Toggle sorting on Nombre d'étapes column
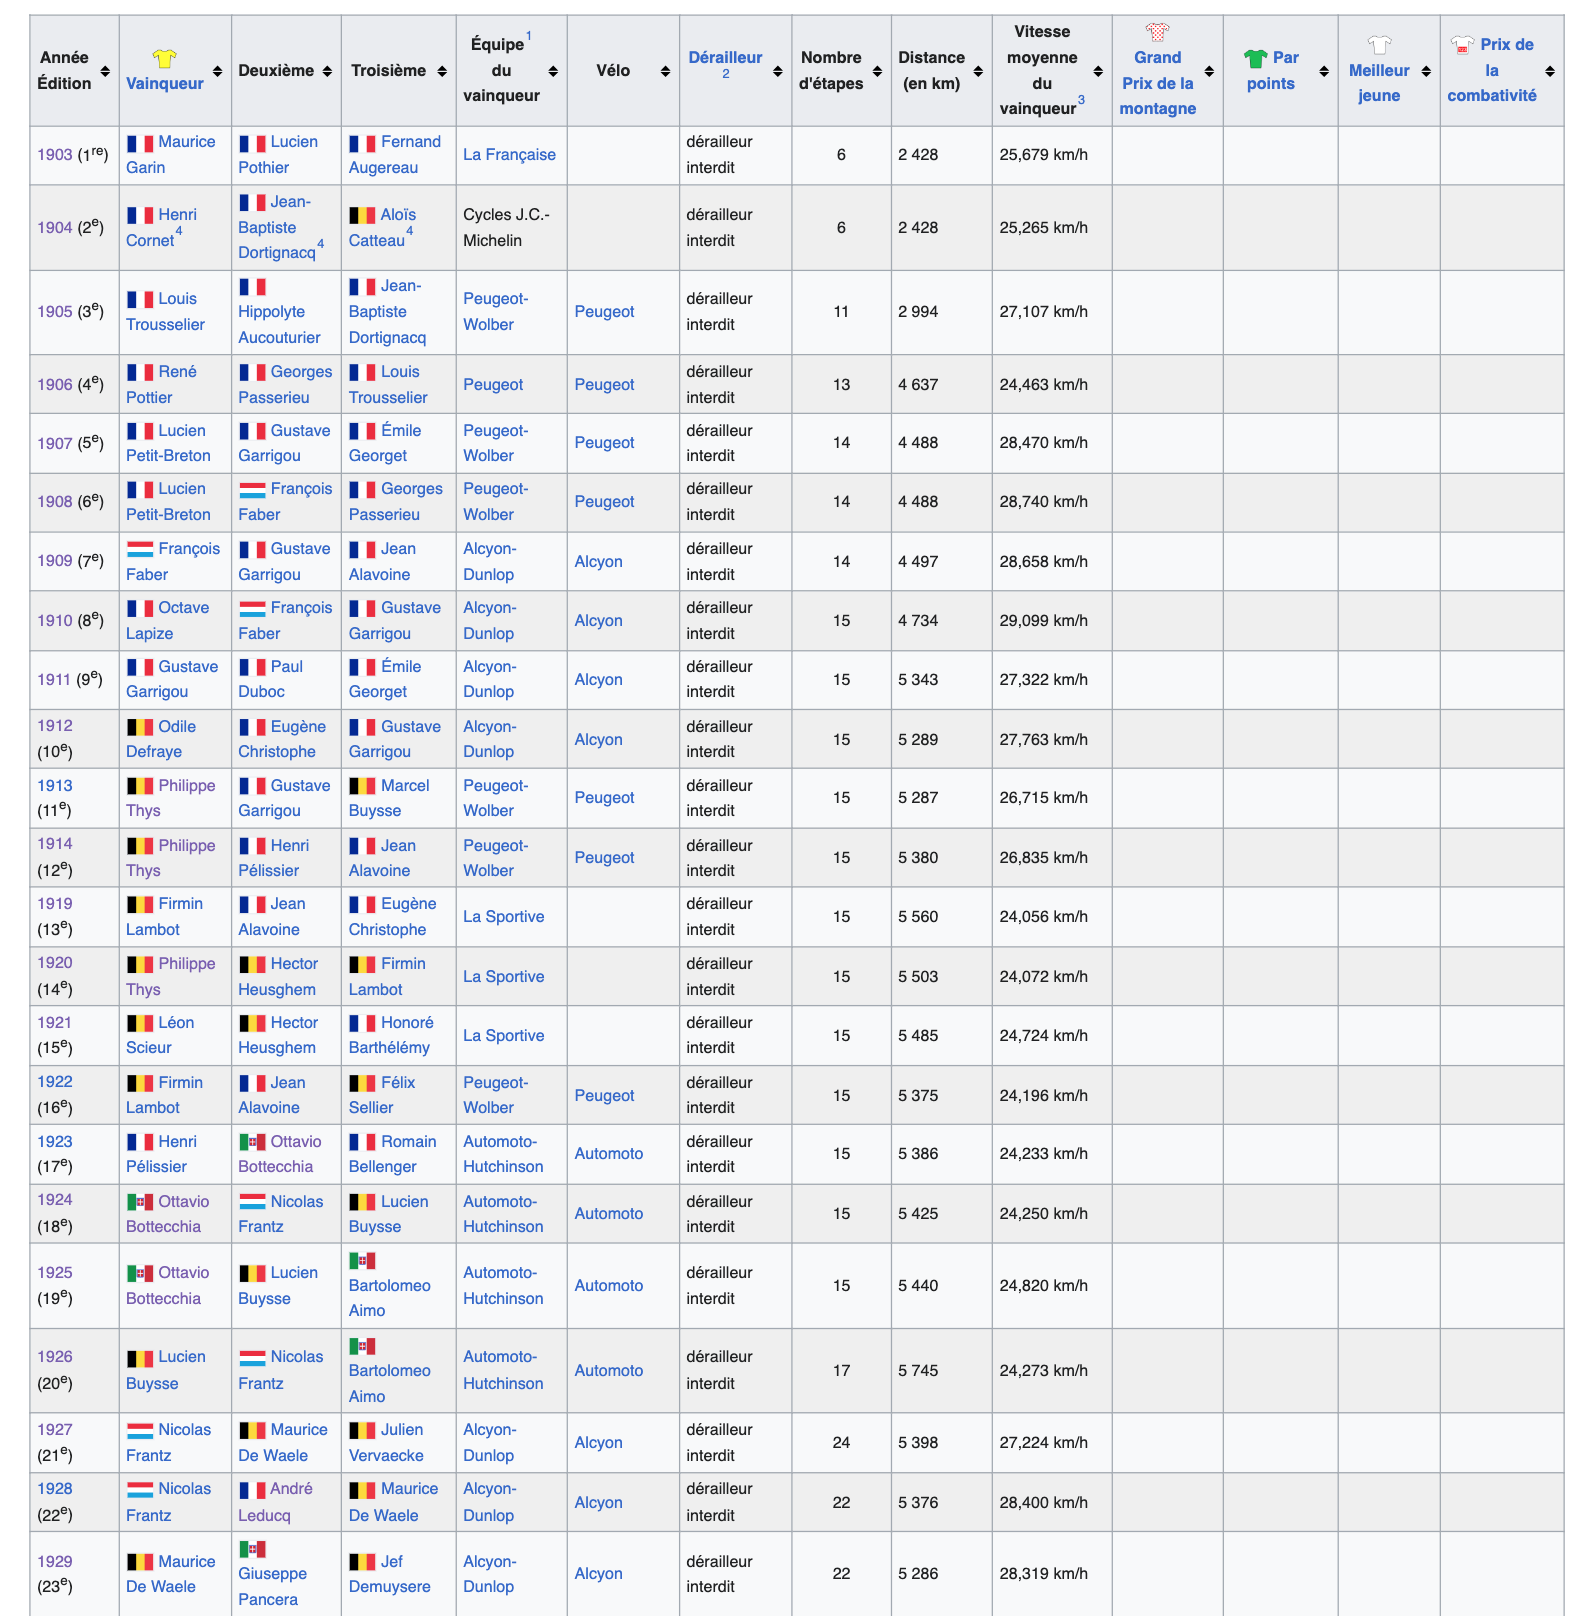 pos(877,71)
